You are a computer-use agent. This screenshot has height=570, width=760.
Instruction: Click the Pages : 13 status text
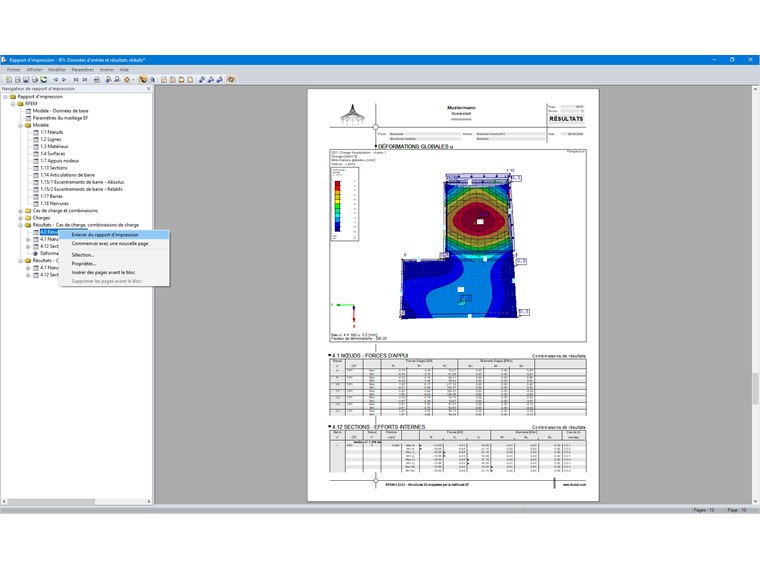click(x=704, y=510)
